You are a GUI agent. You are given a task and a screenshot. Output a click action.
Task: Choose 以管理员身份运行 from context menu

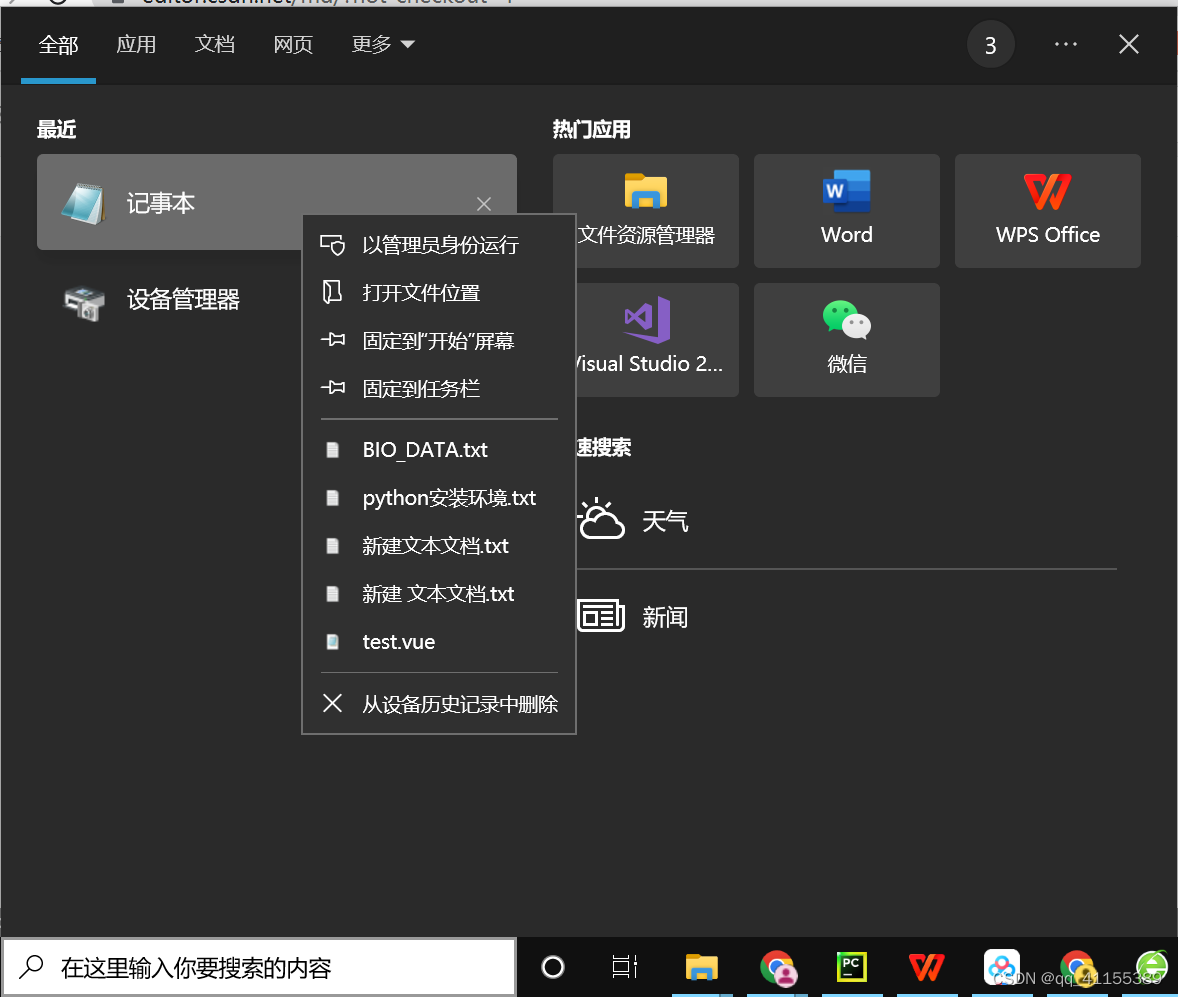439,245
